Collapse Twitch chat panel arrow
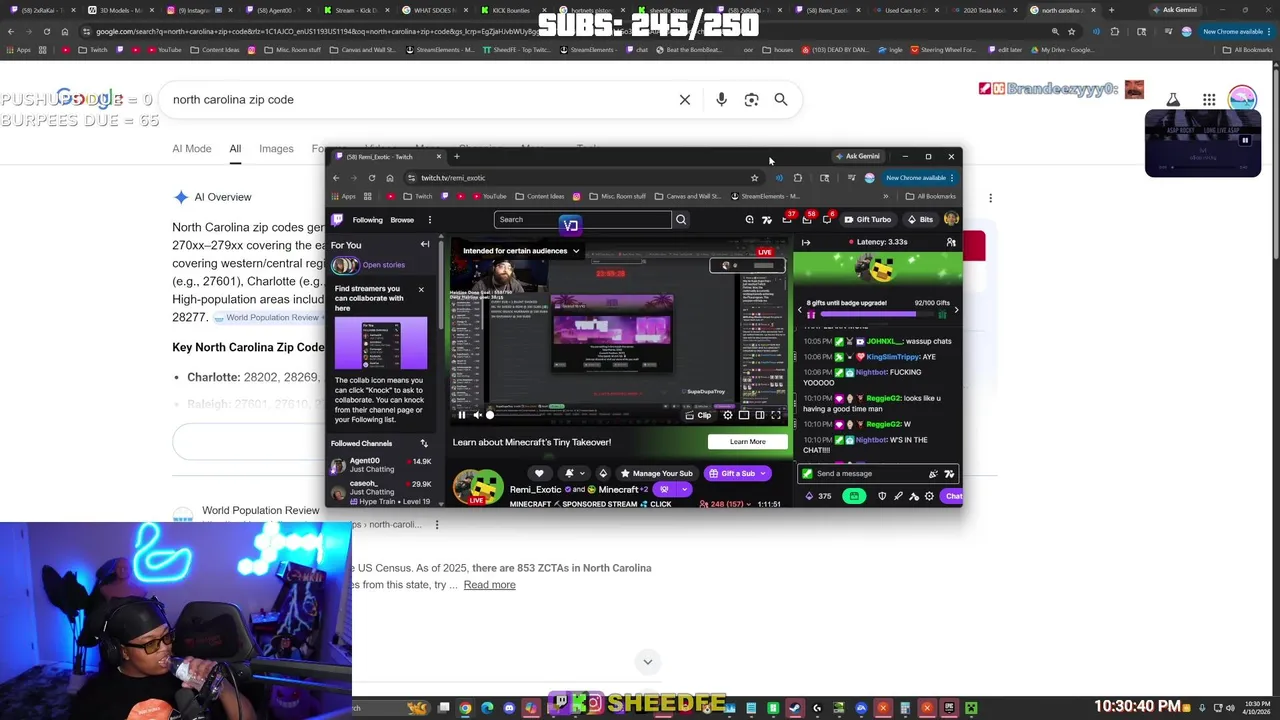The image size is (1280, 720). pos(806,242)
